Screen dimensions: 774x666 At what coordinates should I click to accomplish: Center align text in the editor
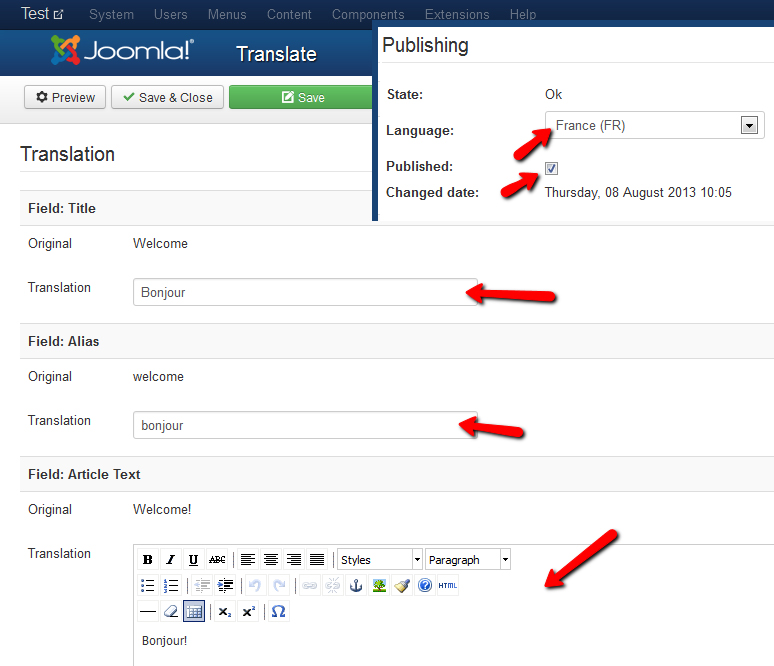tap(271, 559)
